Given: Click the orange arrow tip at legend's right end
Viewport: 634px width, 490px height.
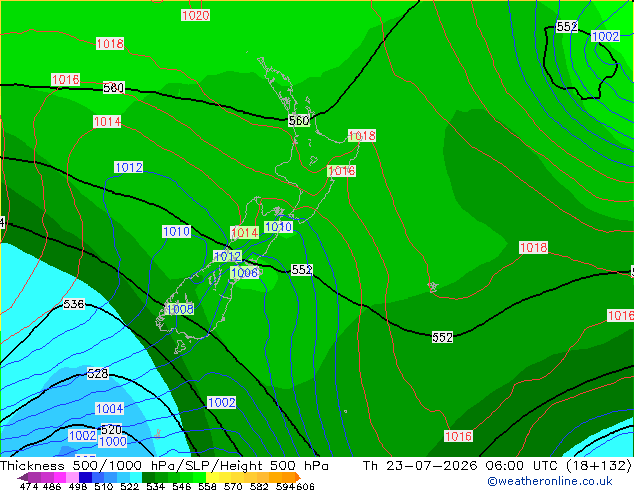Looking at the screenshot, I should coord(298,477).
